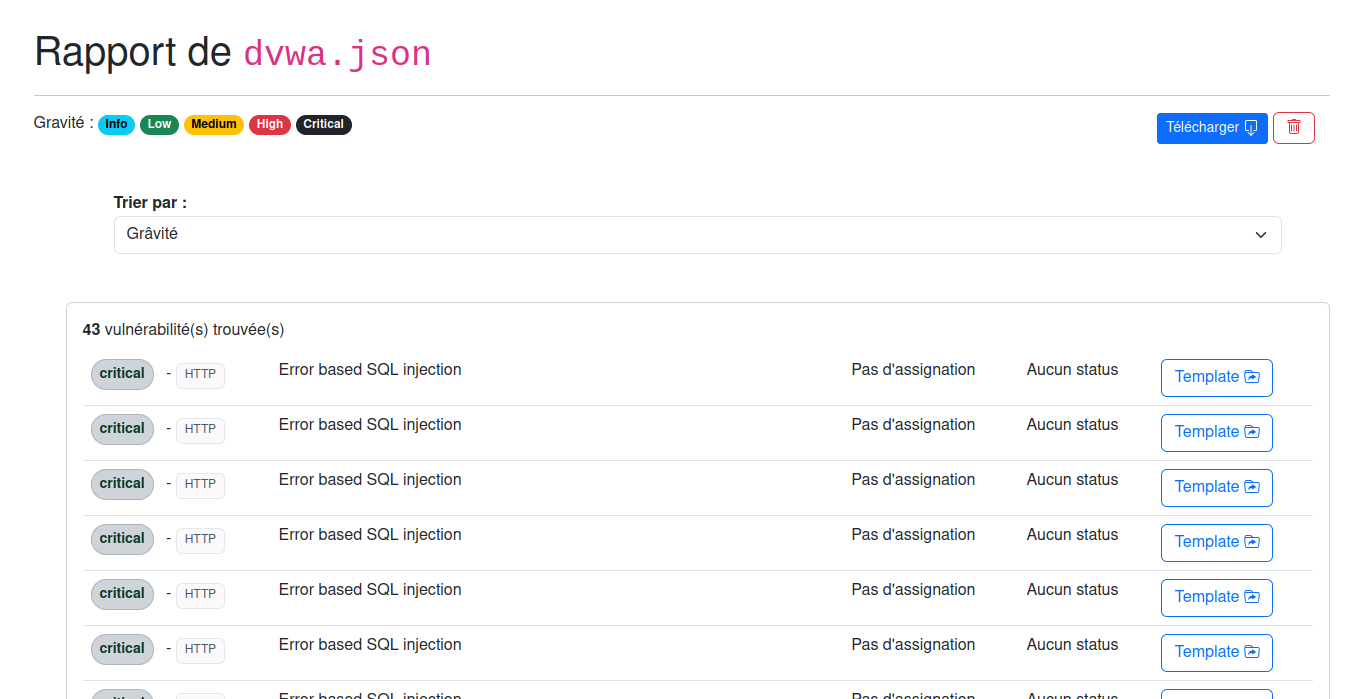The width and height of the screenshot is (1371, 699).
Task: Click Pas d'assignation on the first vulnerability row
Action: pyautogui.click(x=913, y=370)
